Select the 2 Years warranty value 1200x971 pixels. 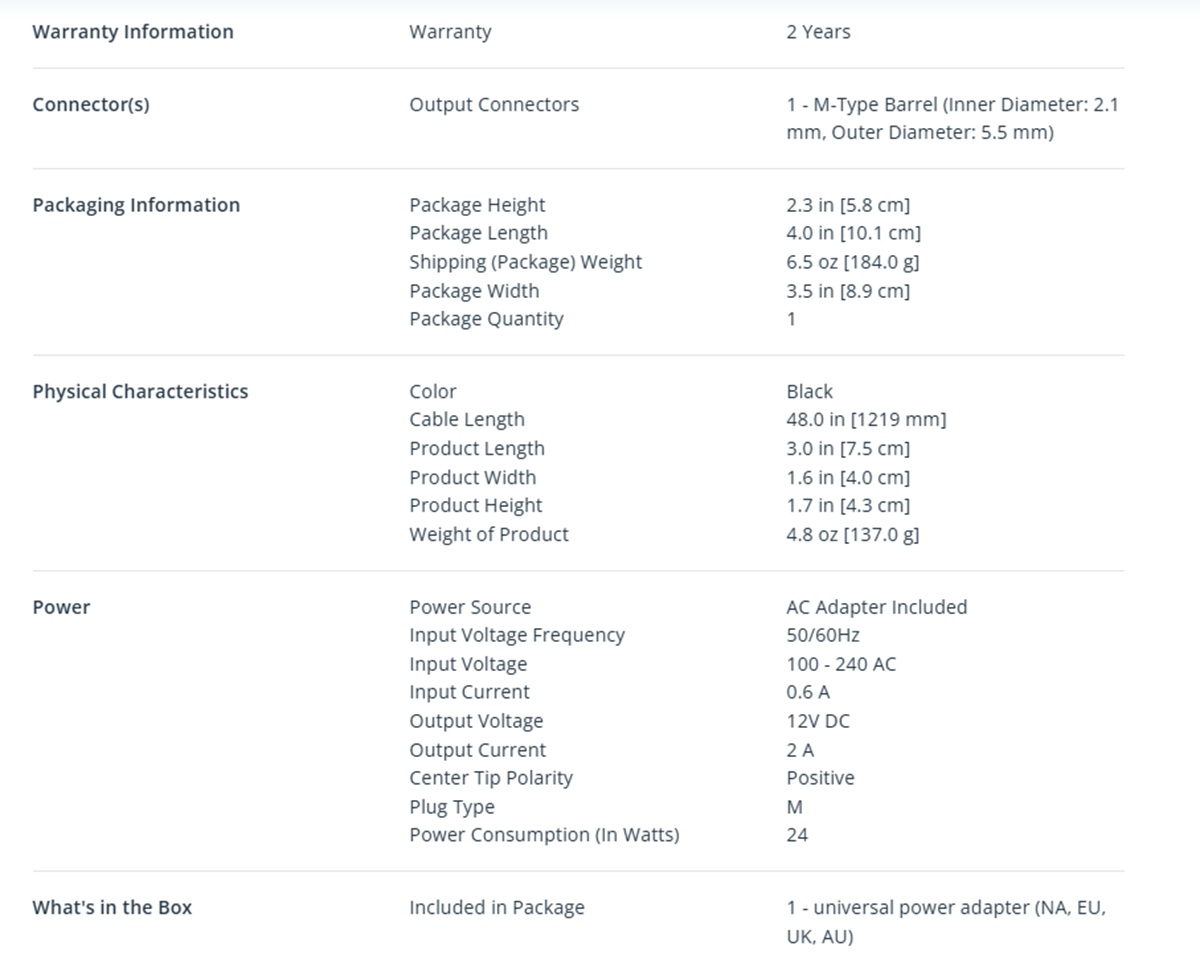(818, 32)
